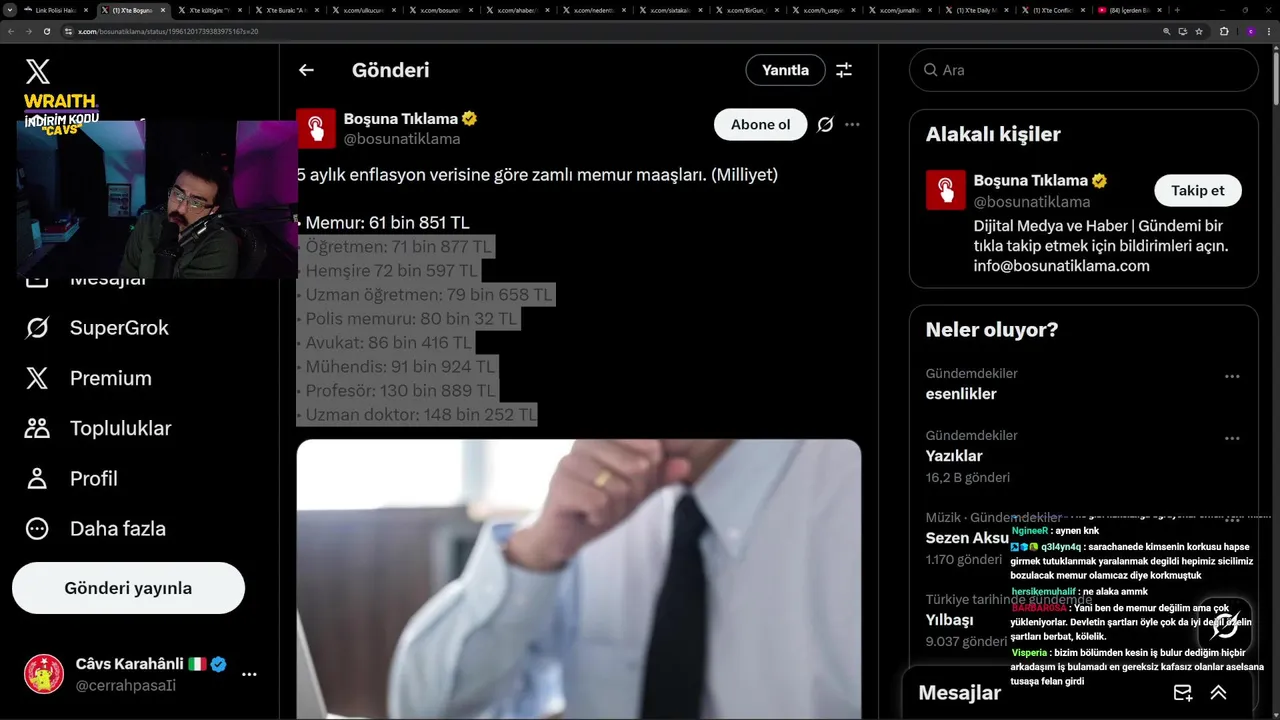Switch to the Link Polisi tab

pyautogui.click(x=57, y=10)
